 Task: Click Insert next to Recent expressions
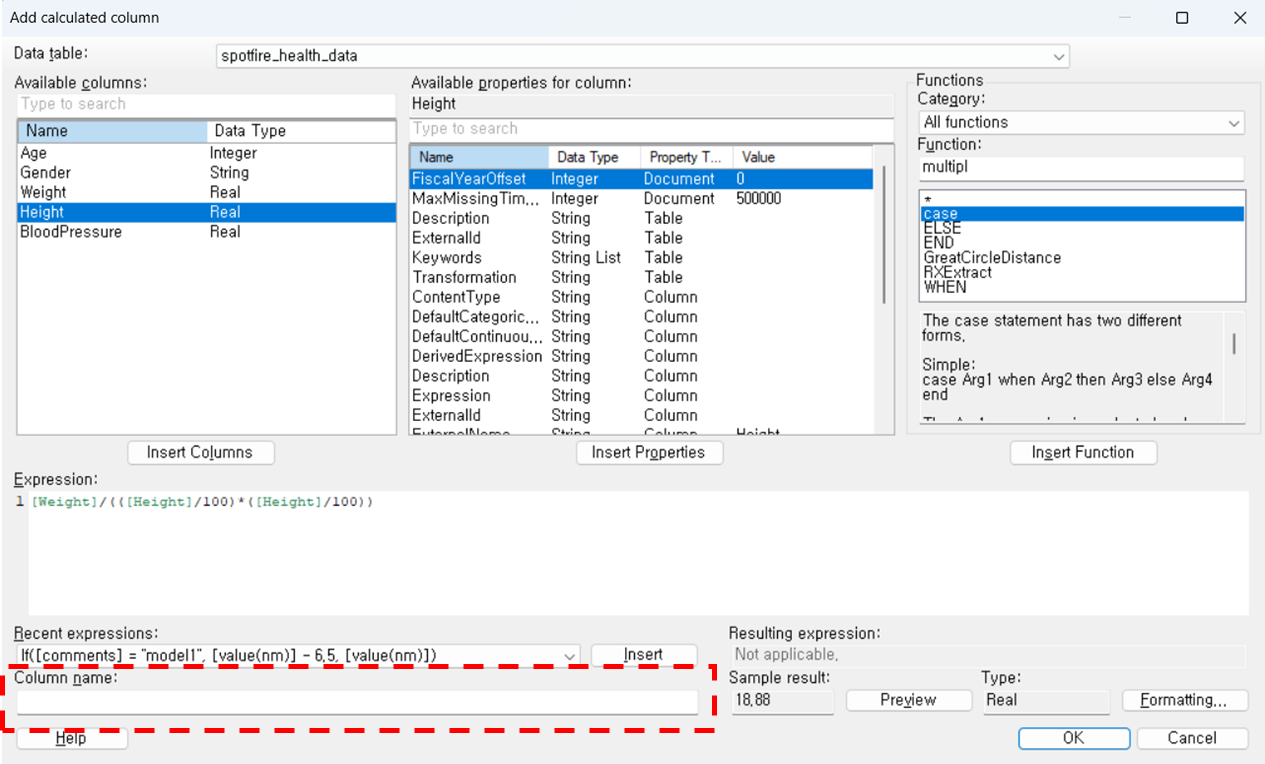(643, 655)
